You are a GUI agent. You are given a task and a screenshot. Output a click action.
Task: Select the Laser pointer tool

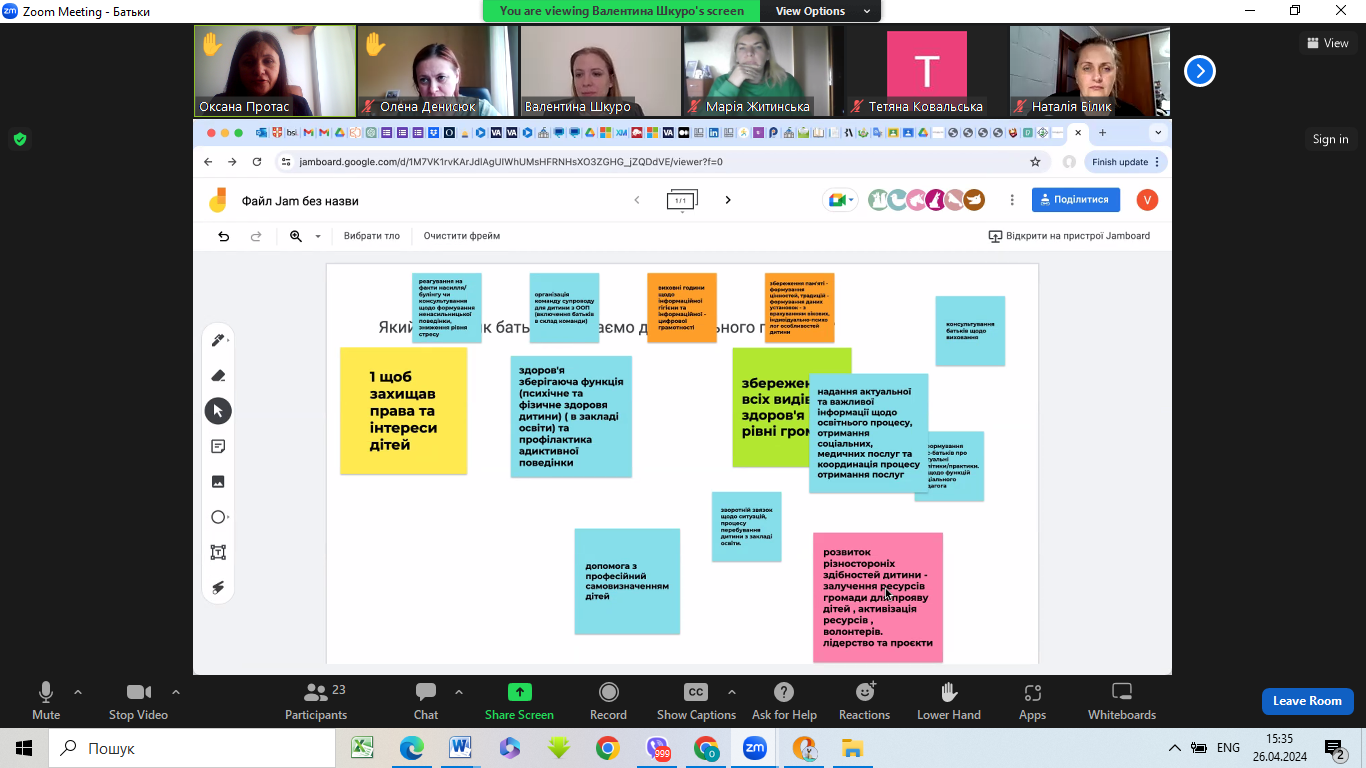click(218, 587)
